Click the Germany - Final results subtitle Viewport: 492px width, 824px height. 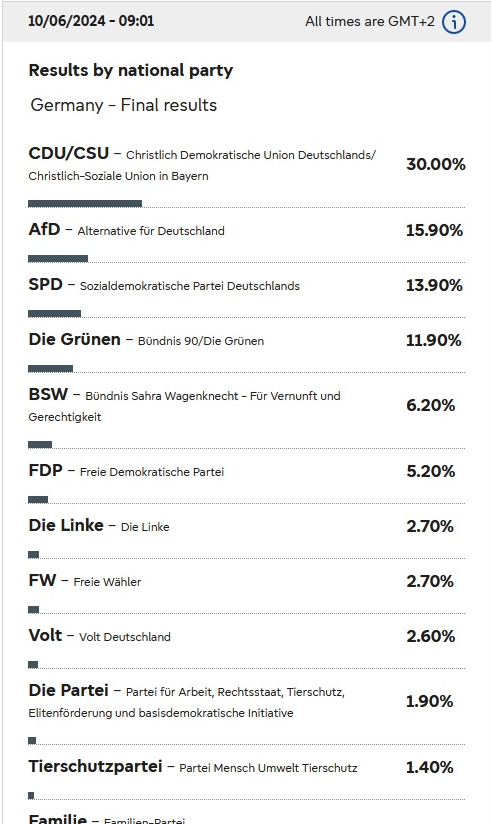[124, 105]
